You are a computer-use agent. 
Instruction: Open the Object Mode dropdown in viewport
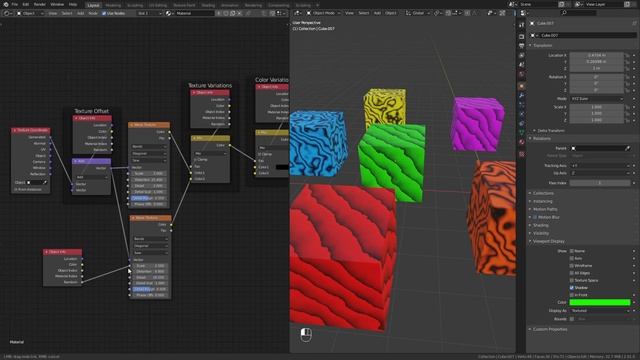pos(323,13)
